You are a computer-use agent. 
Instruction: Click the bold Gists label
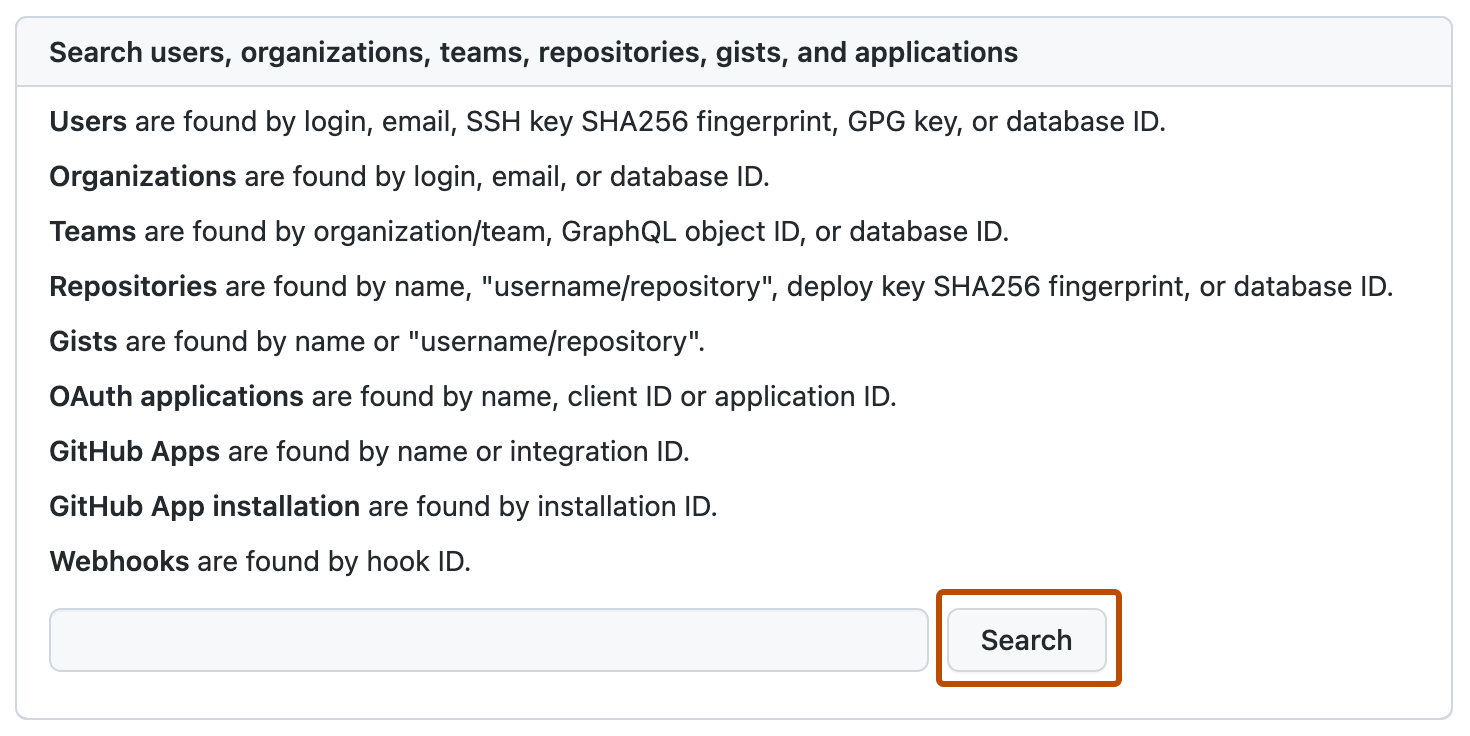point(82,341)
